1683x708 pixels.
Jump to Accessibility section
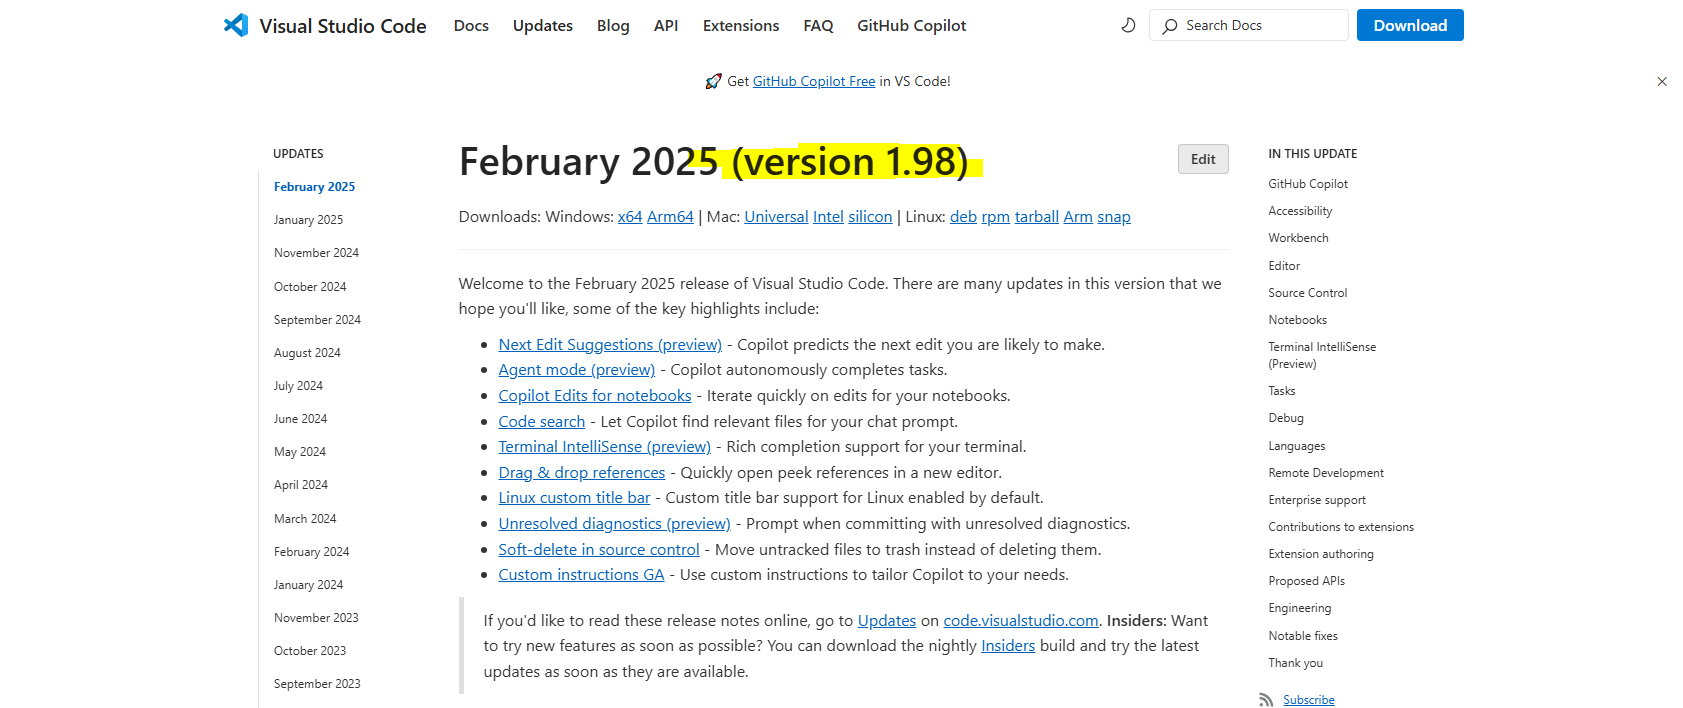[x=1300, y=211]
